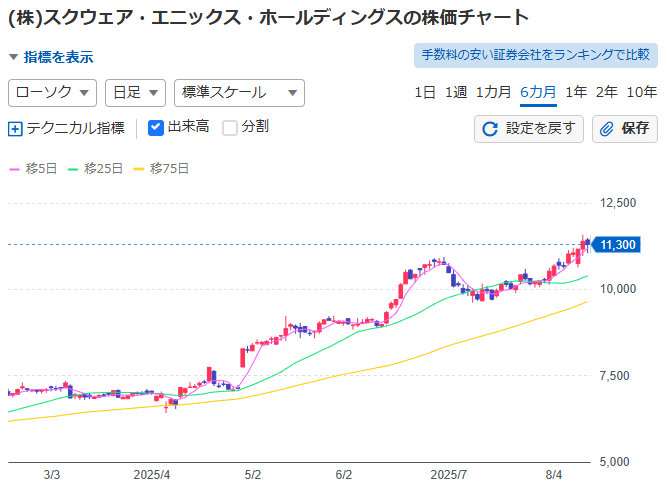Select the 1日 period tab

(425, 92)
